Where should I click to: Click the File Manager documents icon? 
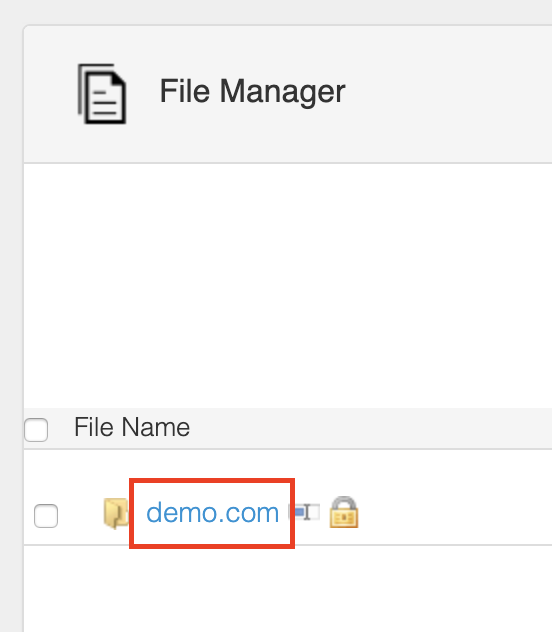[102, 94]
